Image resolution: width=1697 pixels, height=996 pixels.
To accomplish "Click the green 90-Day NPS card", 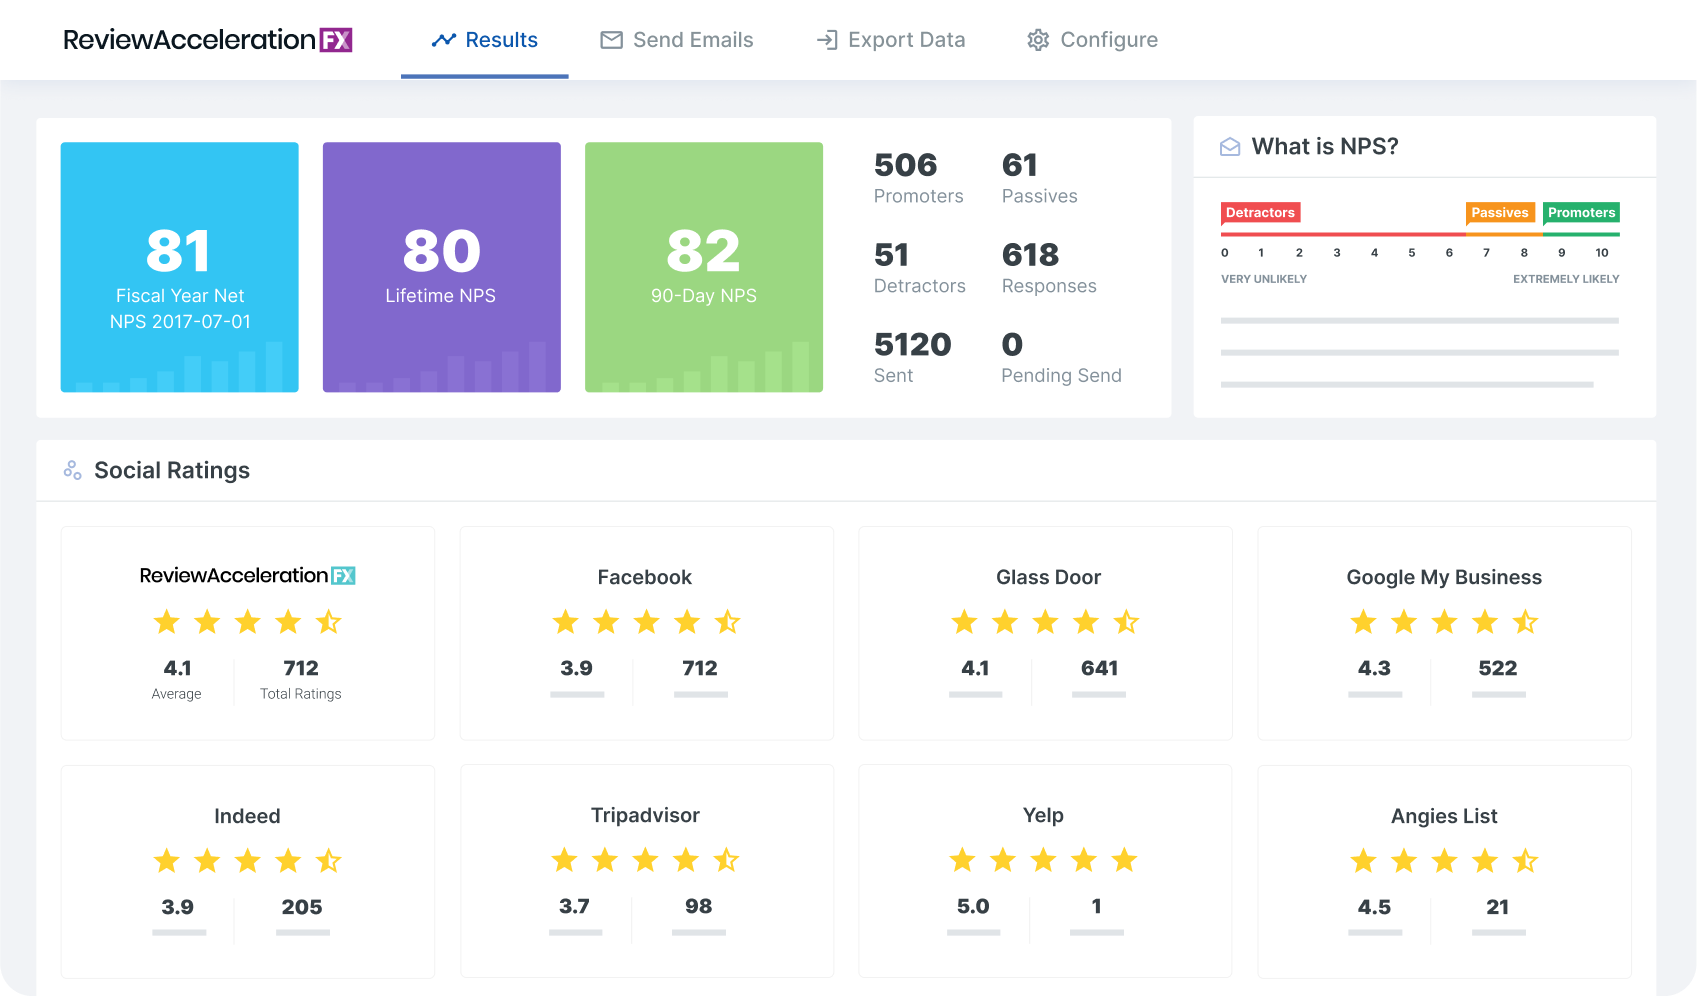I will pos(703,267).
